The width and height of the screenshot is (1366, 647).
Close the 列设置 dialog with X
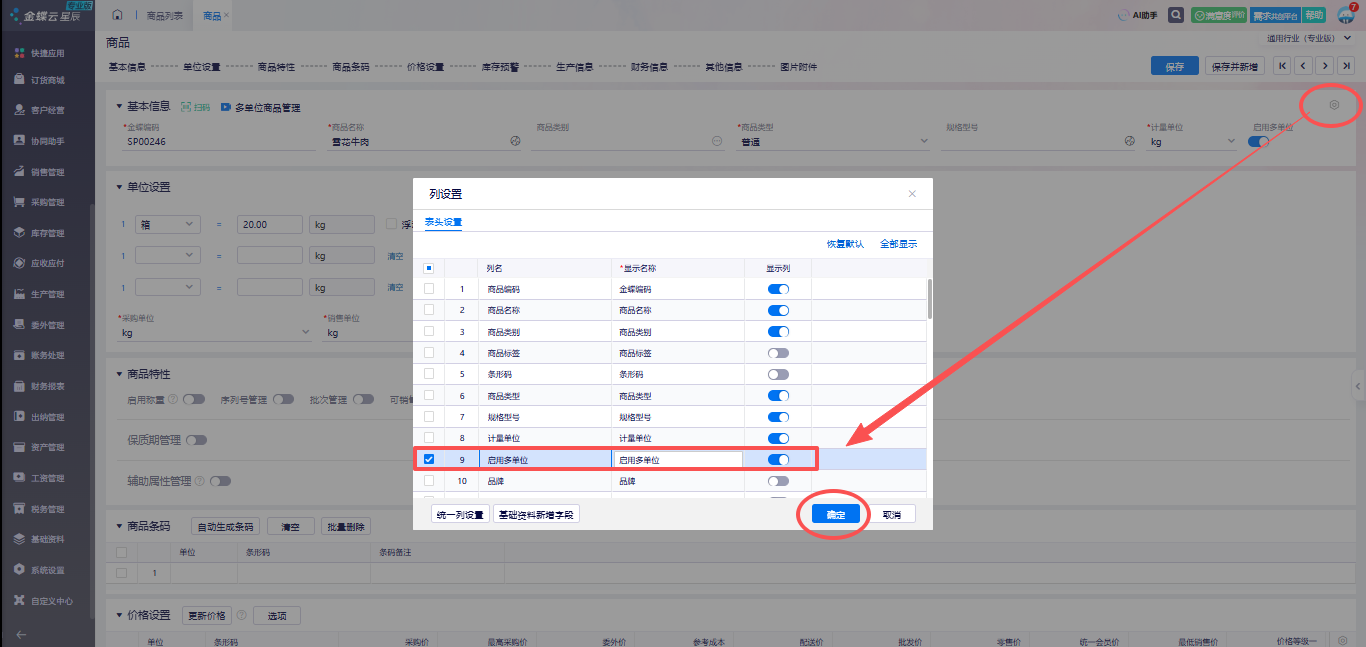click(912, 194)
